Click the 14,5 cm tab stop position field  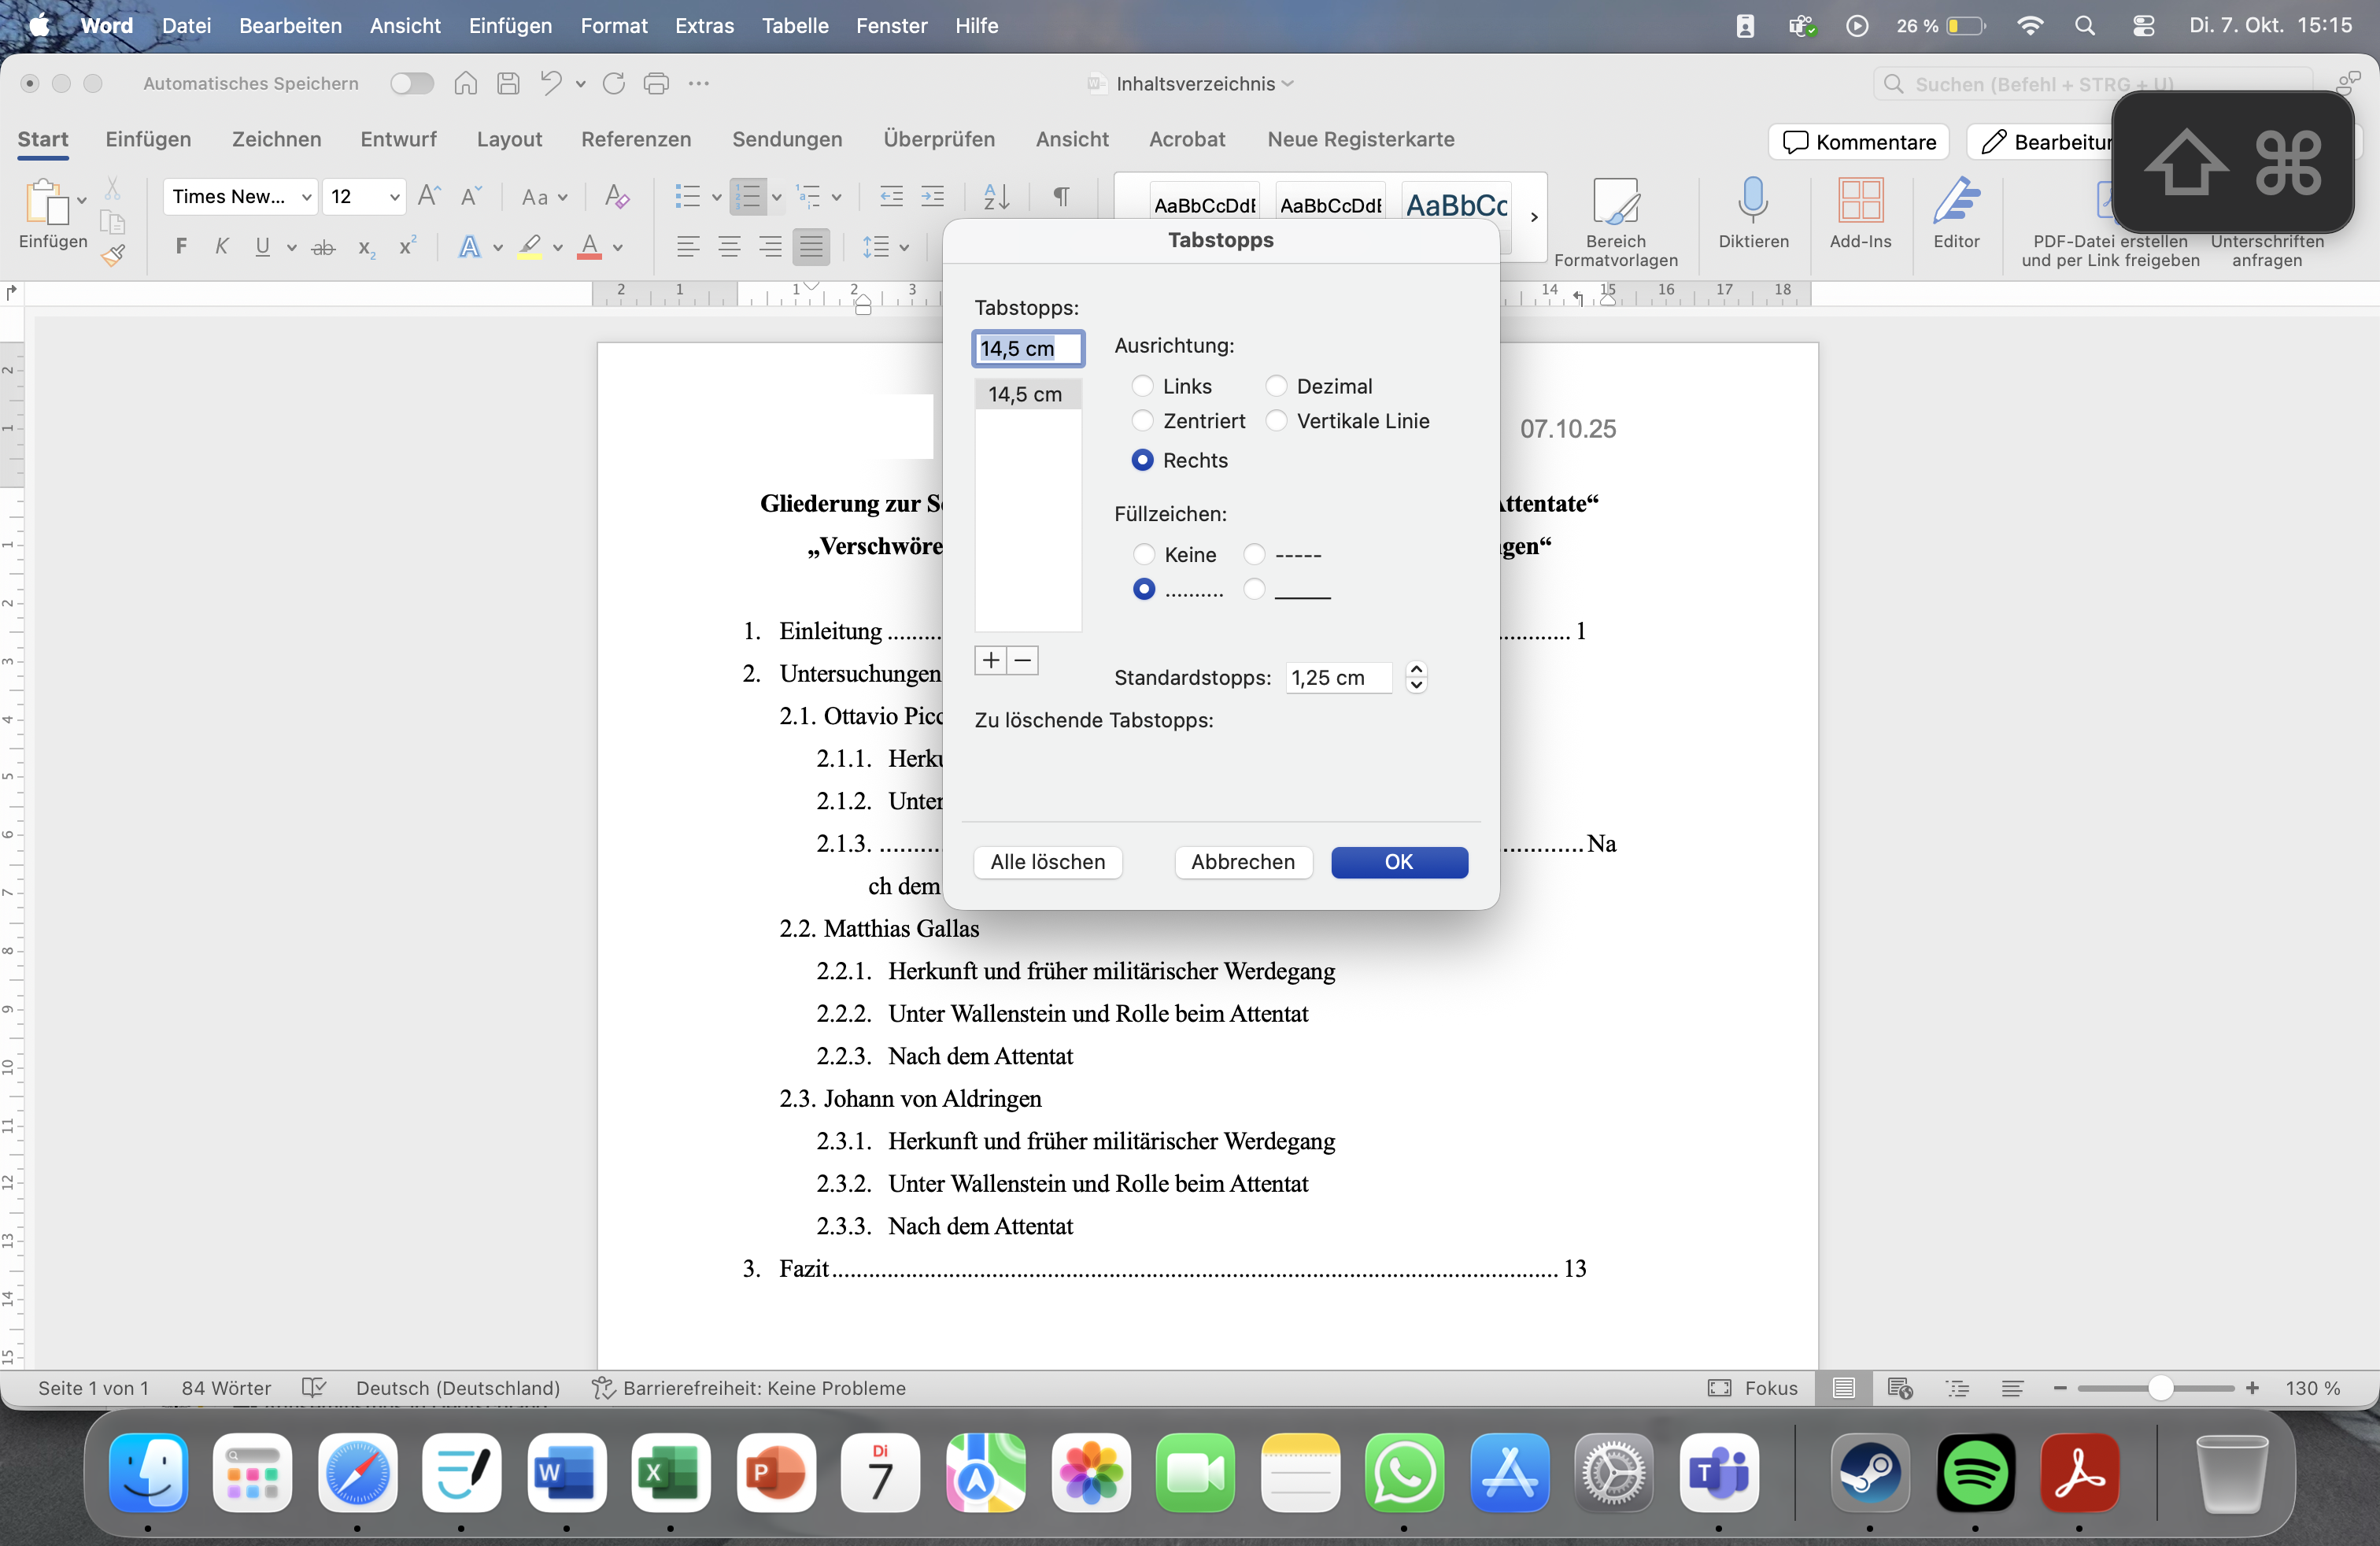(1028, 348)
